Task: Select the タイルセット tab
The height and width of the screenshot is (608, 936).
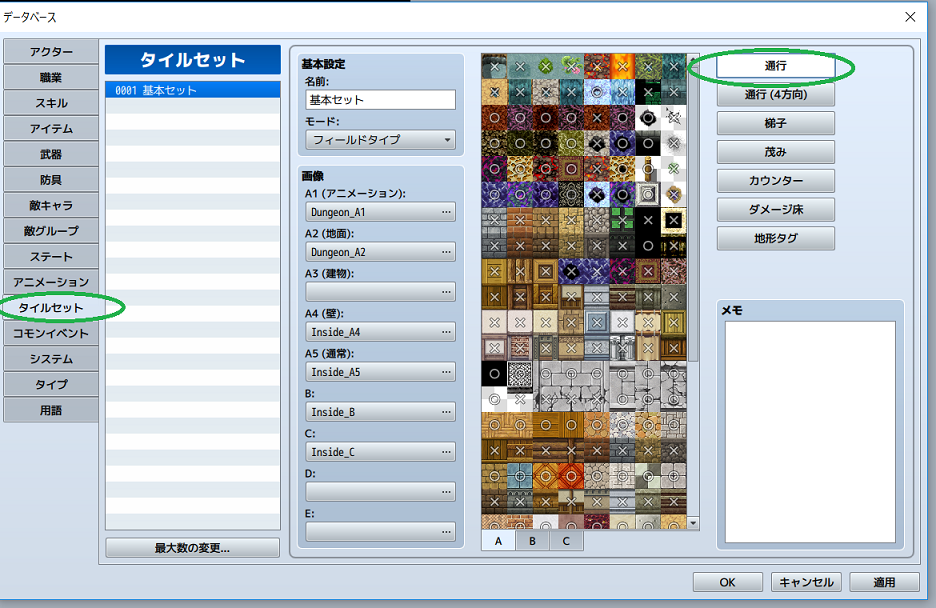Action: 51,308
